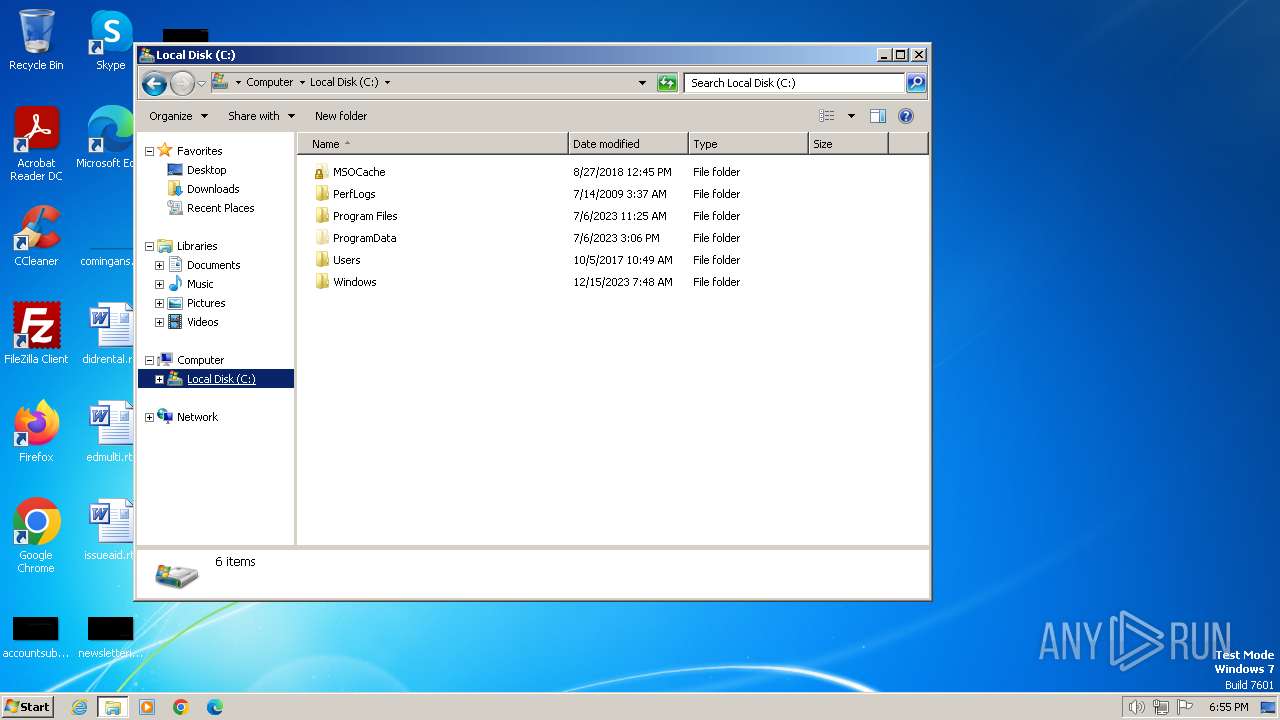Screen dimensions: 1280x720
Task: Click Internet Explorer taskbar icon
Action: click(x=79, y=707)
